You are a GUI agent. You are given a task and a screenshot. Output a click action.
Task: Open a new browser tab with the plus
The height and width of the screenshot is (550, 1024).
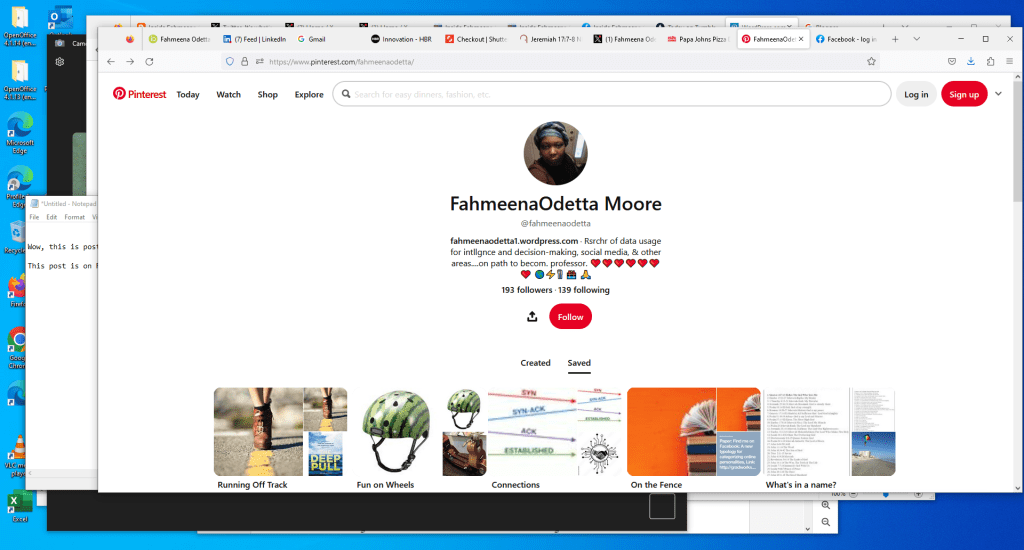click(895, 39)
